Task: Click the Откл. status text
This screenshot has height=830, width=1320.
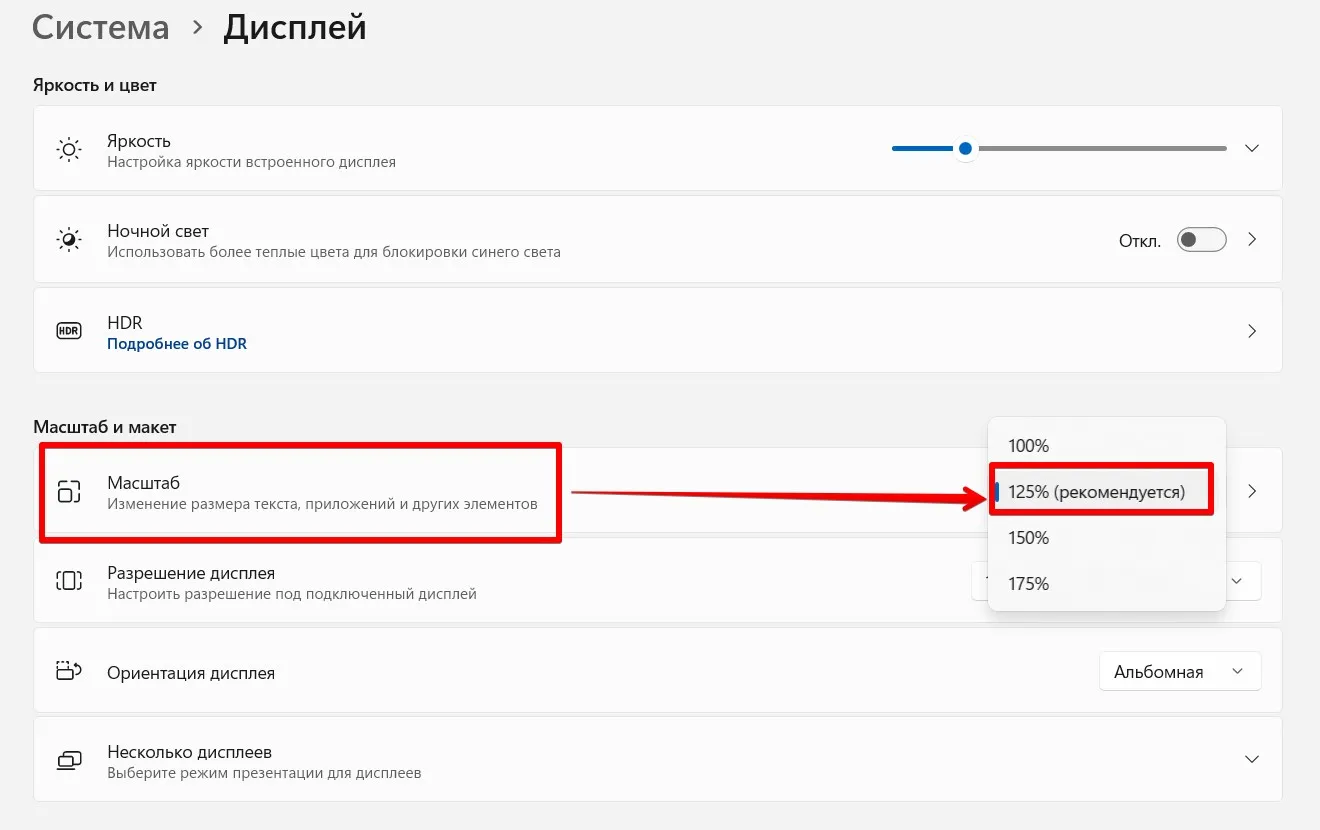Action: pos(1140,241)
